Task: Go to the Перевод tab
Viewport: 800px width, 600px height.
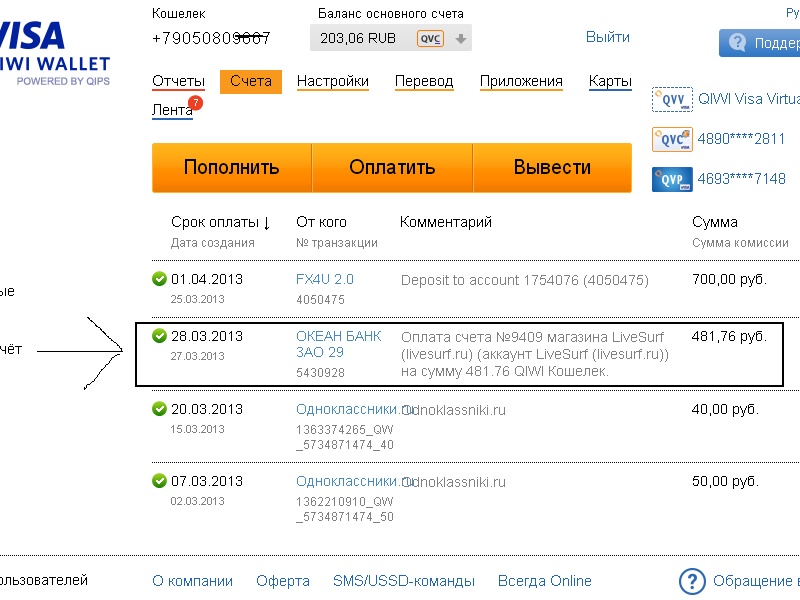Action: [x=424, y=81]
